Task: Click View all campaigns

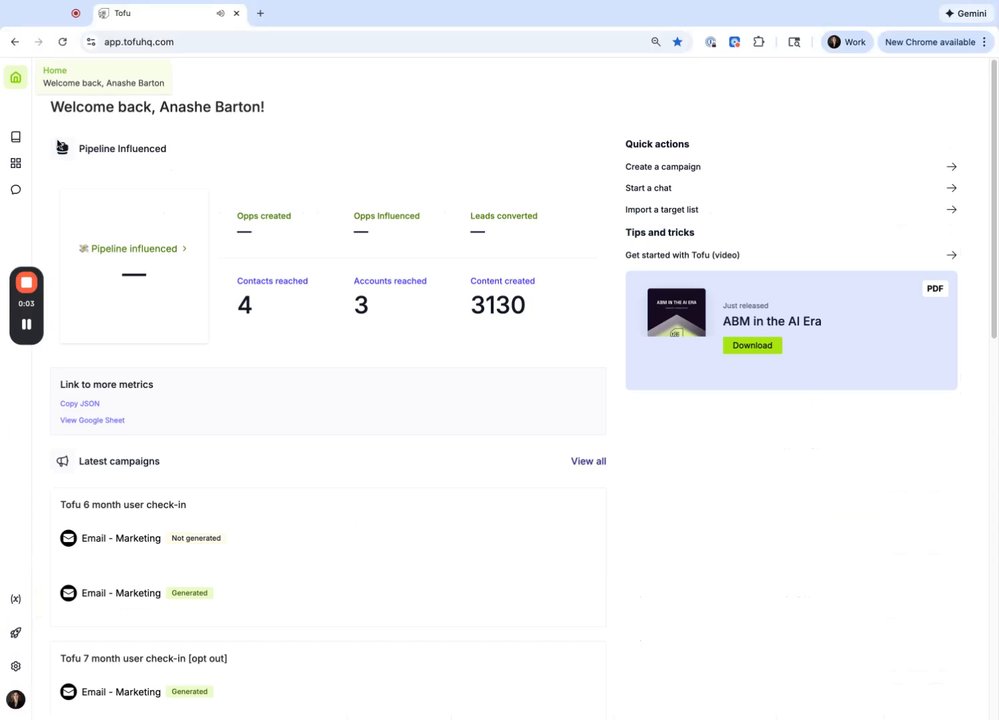Action: [x=588, y=461]
